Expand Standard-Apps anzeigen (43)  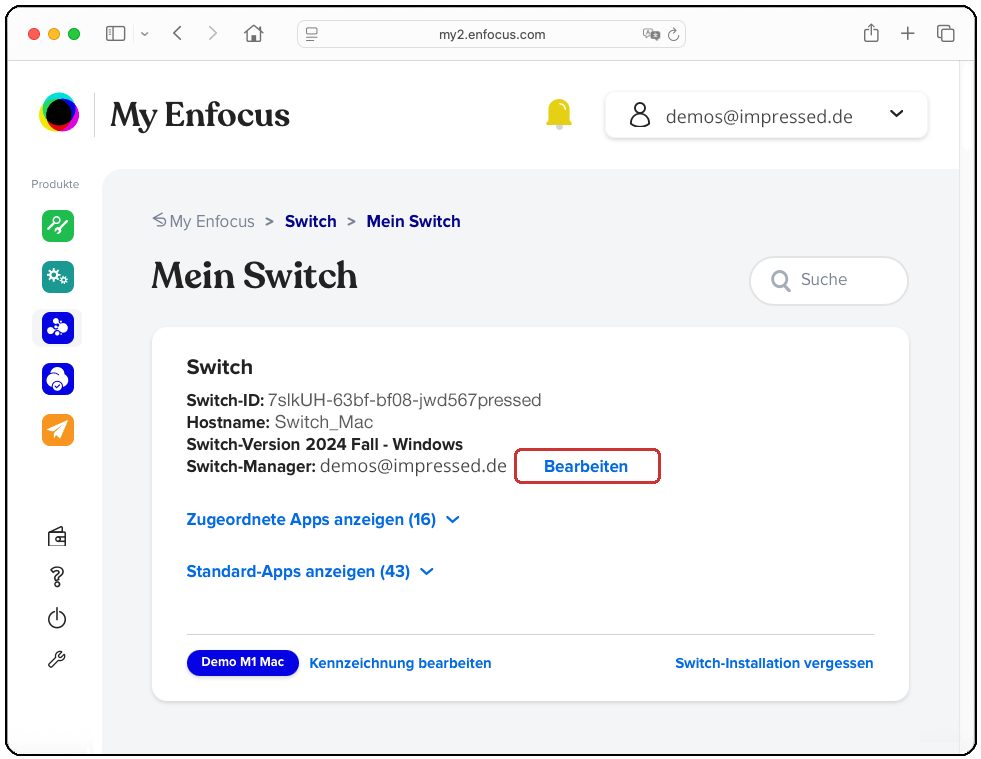[x=310, y=572]
